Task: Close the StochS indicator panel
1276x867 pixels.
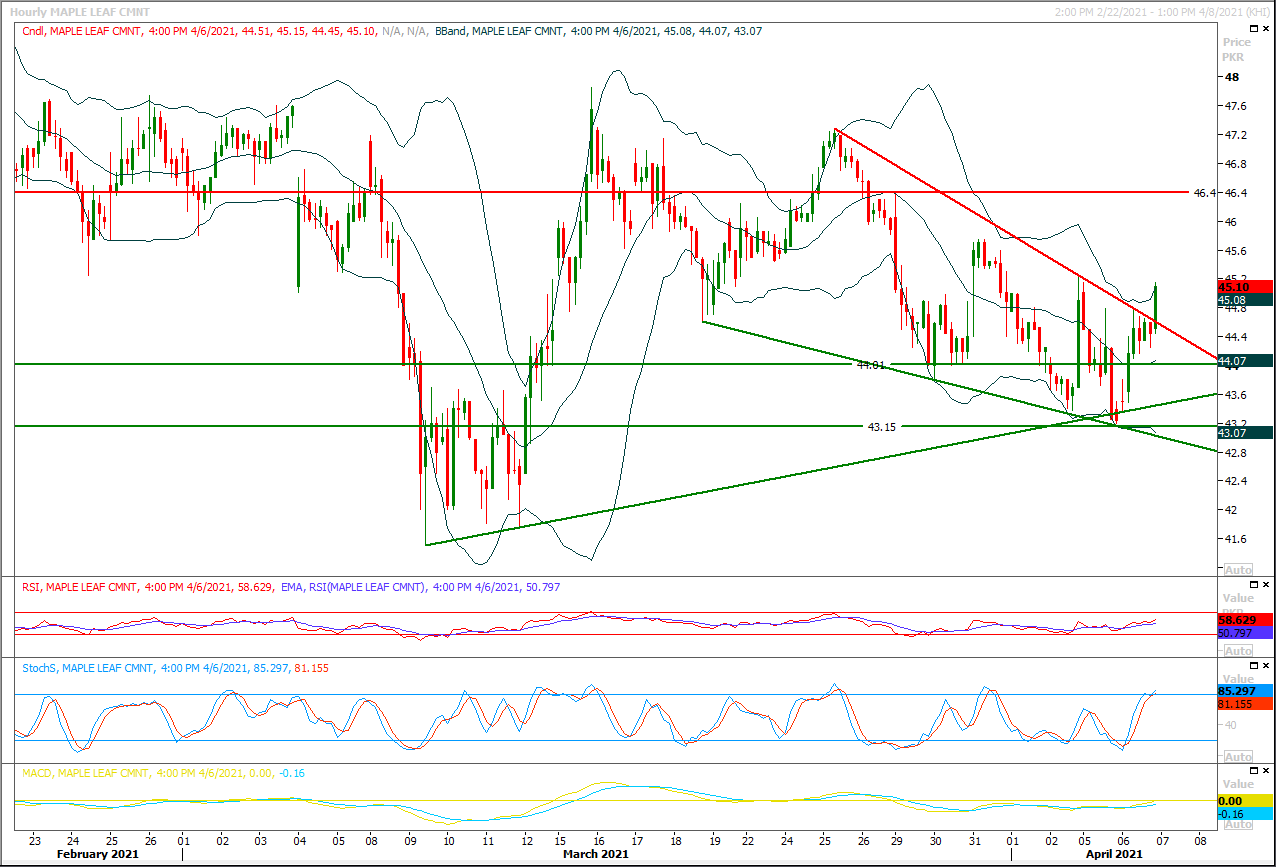Action: [x=1267, y=666]
